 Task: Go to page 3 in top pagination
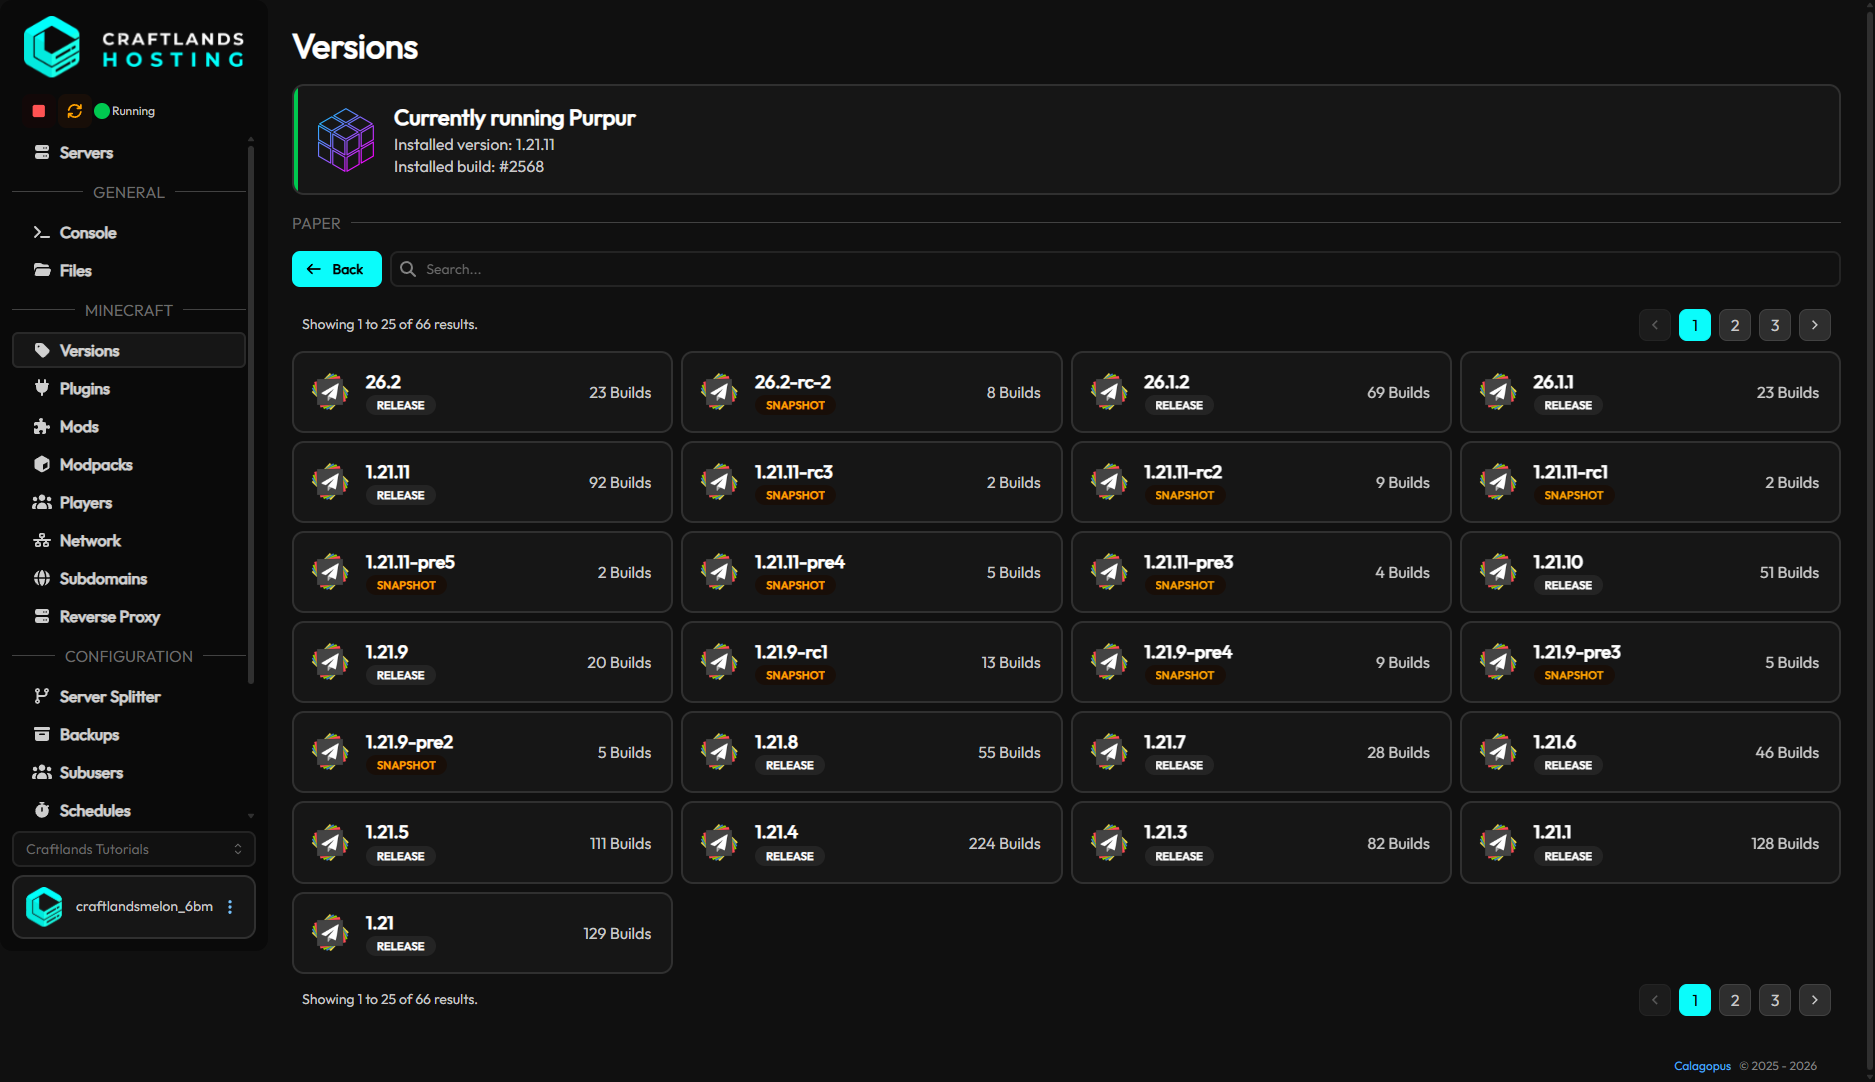point(1775,325)
